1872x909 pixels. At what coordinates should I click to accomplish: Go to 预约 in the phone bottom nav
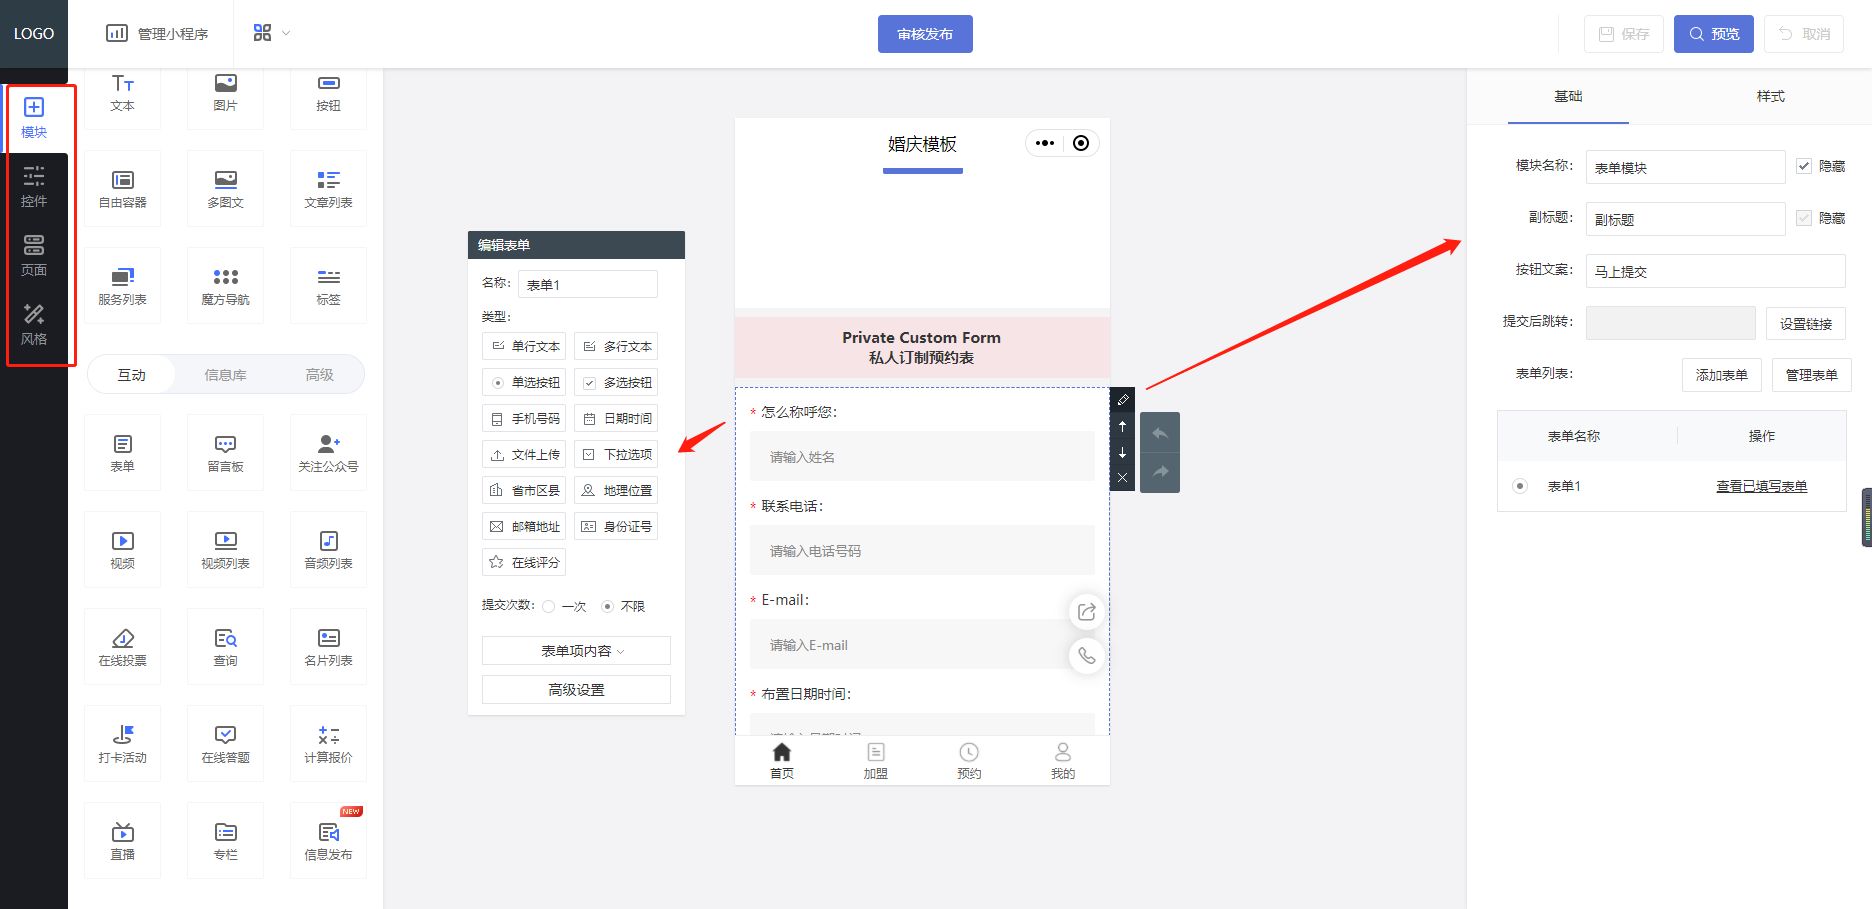969,761
